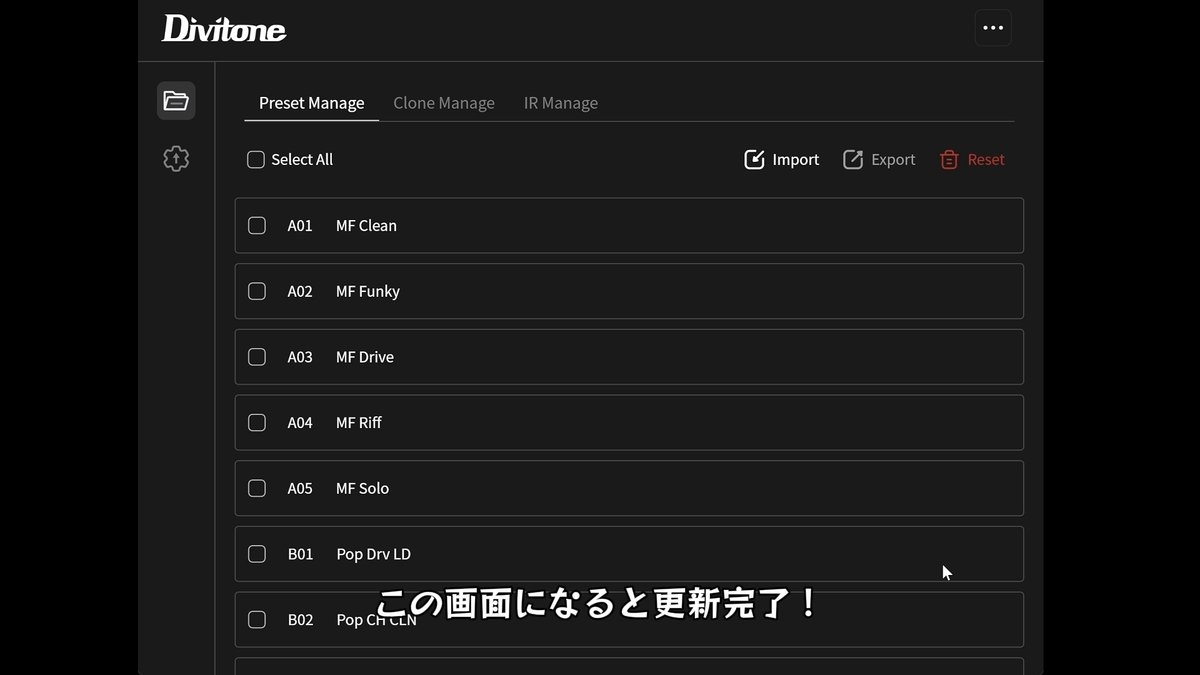Check the A01 MF Clean checkbox
Viewport: 1200px width, 675px height.
(257, 225)
